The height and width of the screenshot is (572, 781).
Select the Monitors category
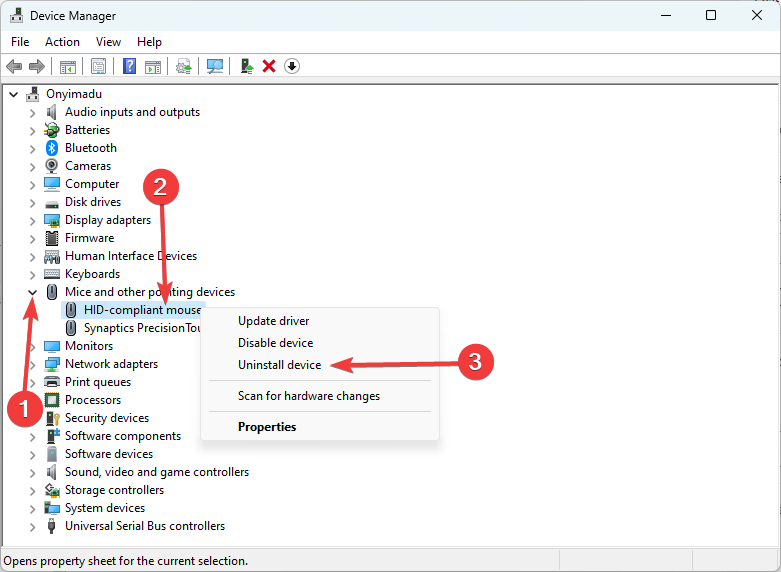click(89, 346)
